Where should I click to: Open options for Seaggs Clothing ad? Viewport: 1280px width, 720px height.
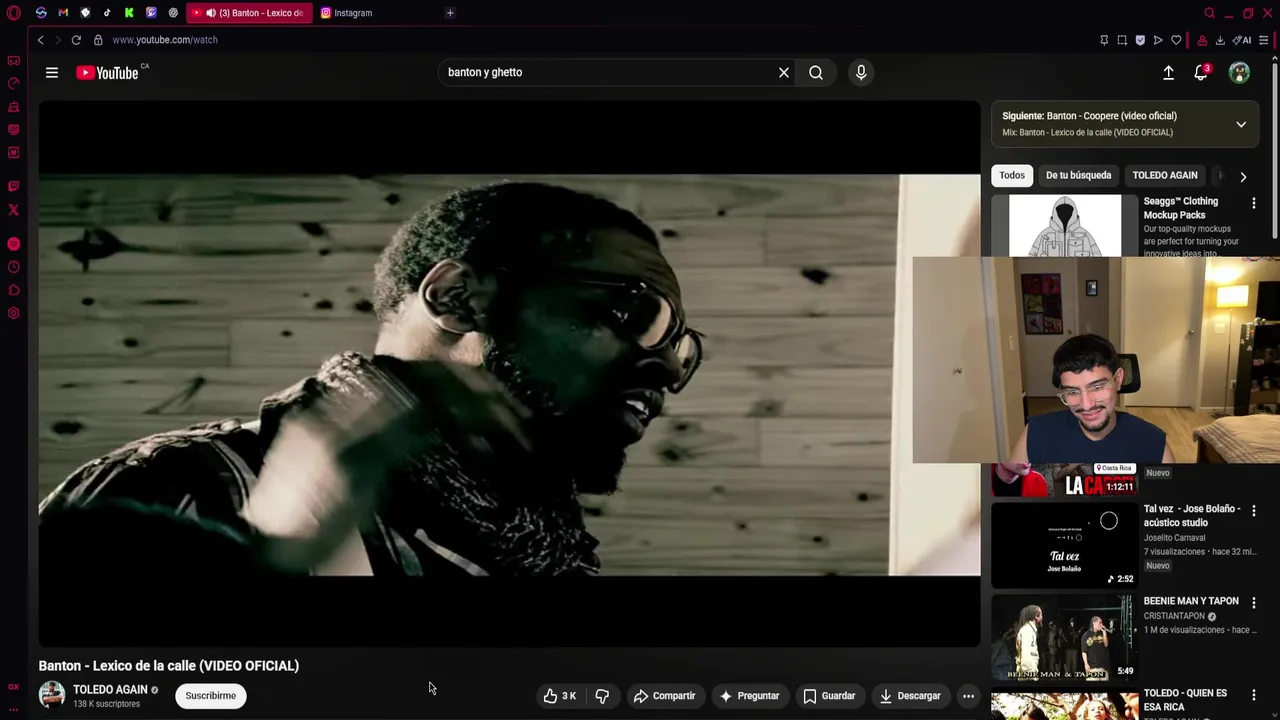point(1253,203)
